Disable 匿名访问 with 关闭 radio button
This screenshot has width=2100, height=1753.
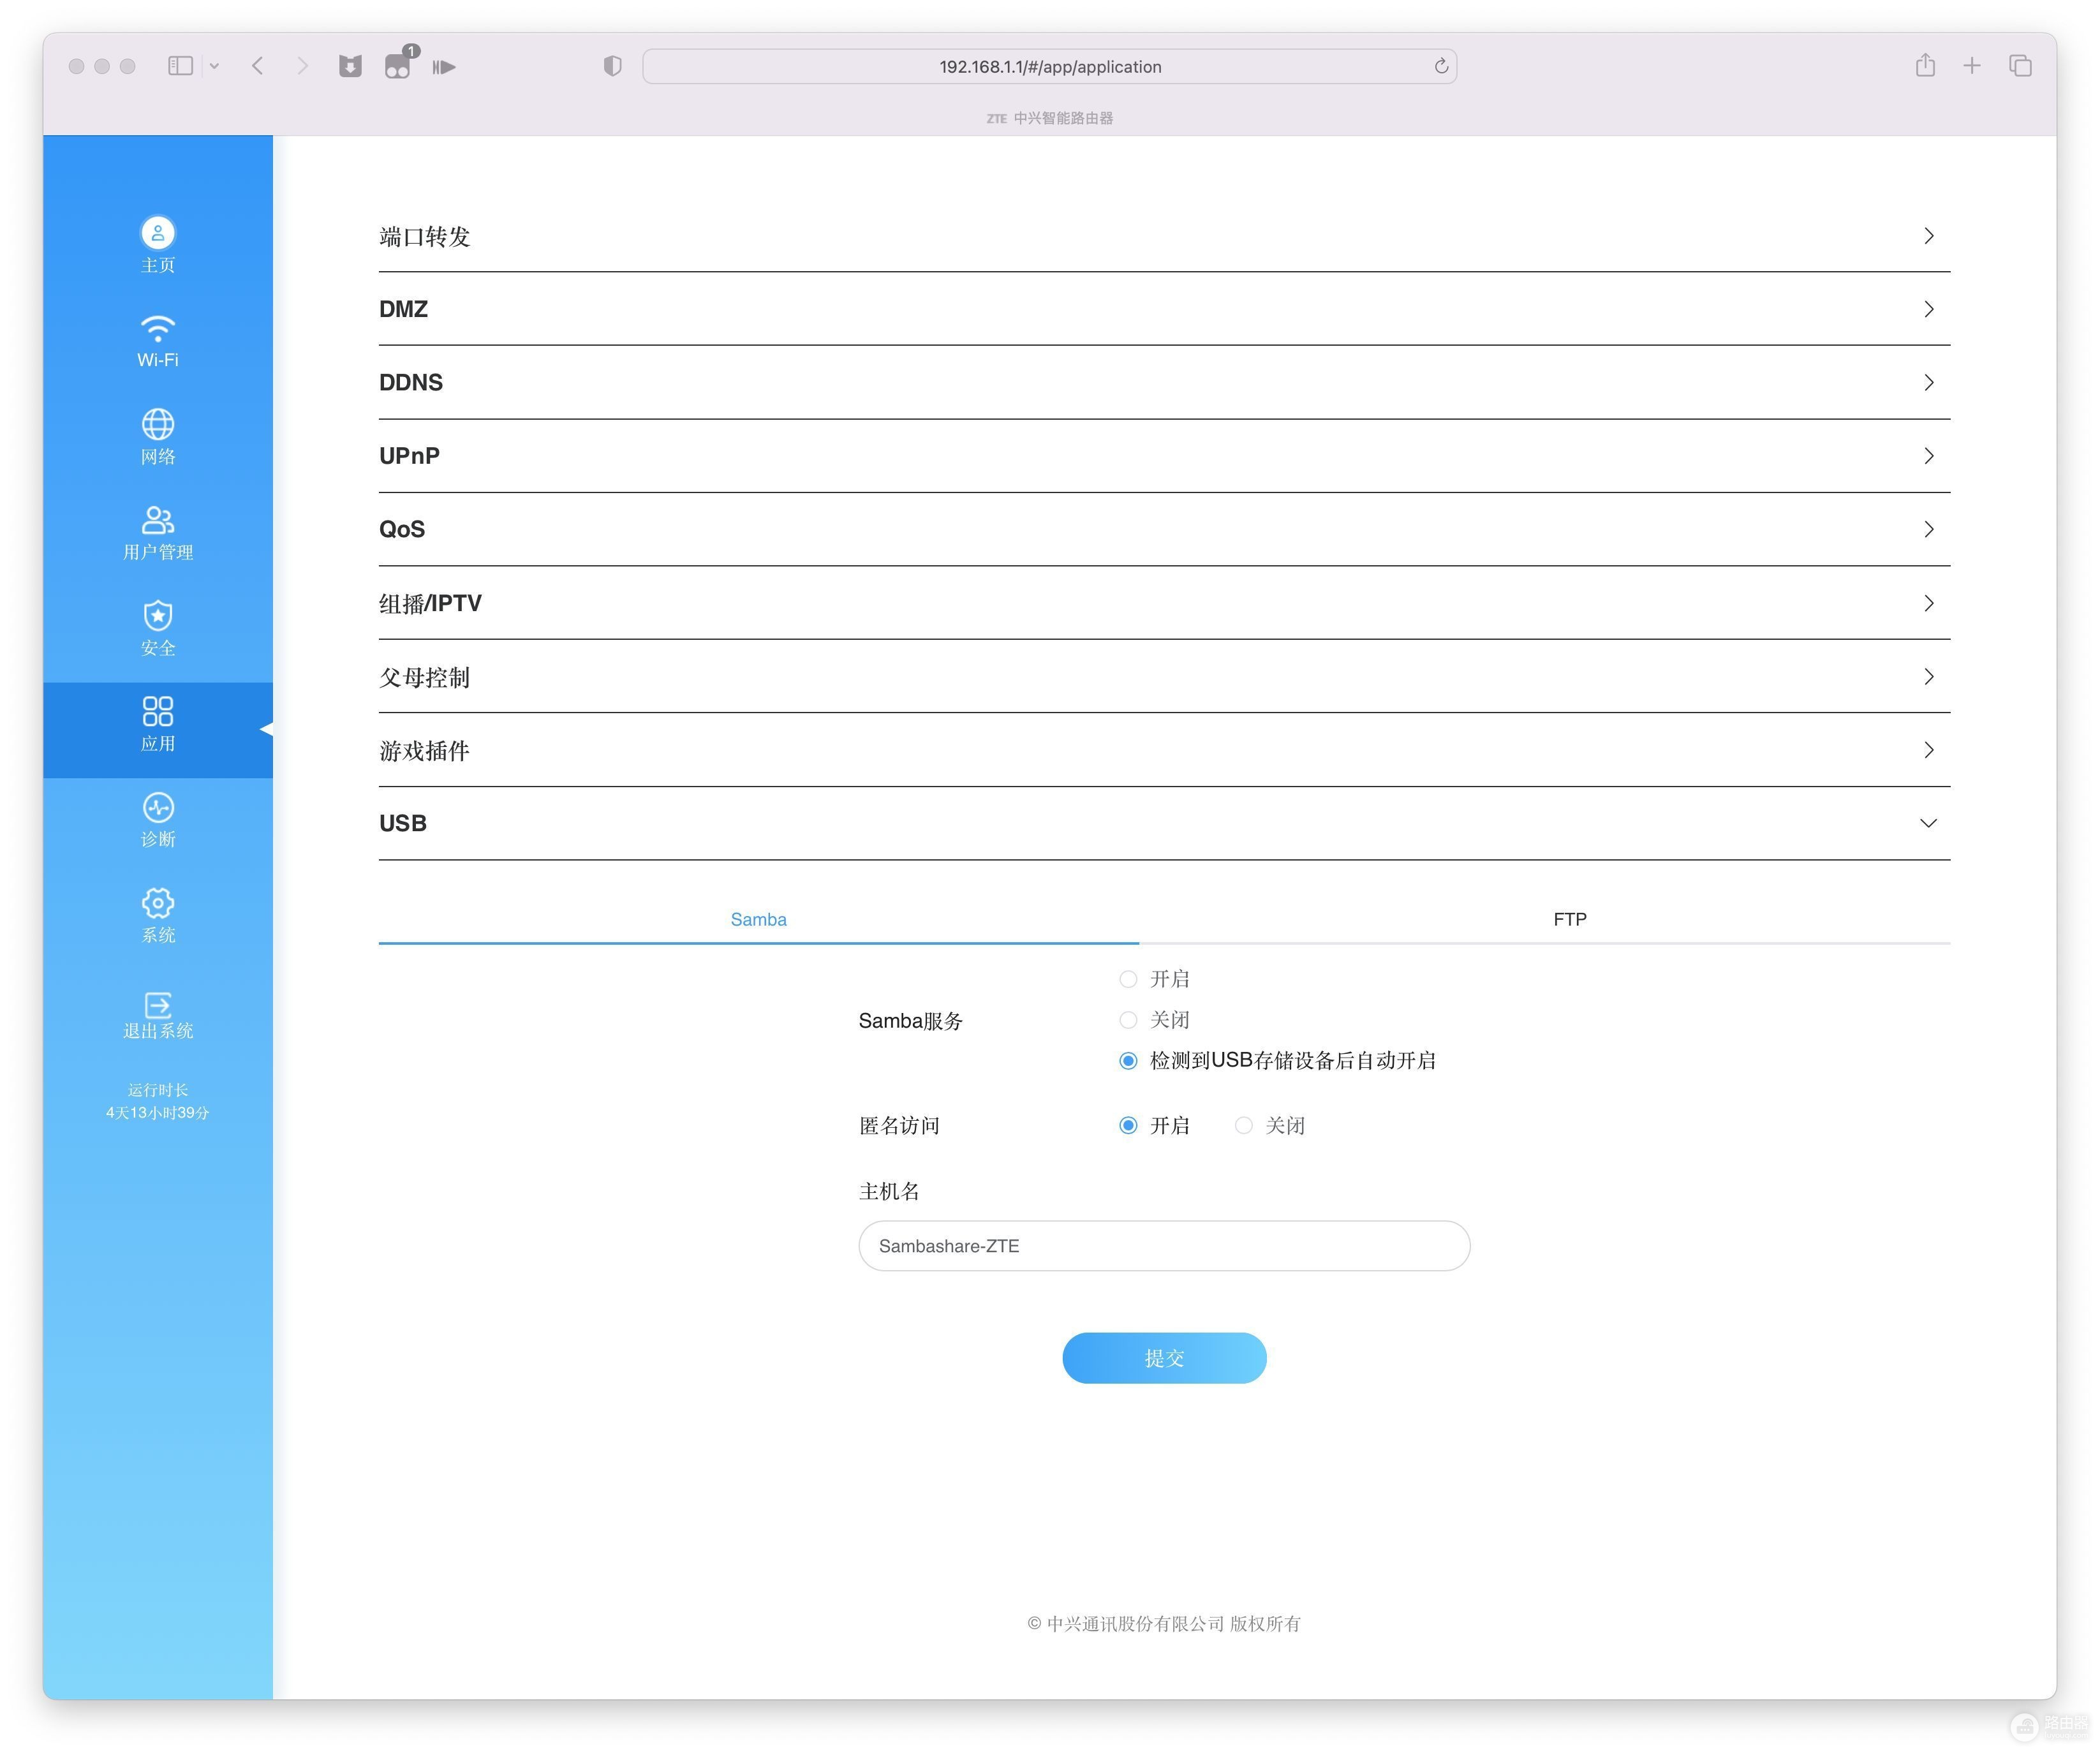(x=1243, y=1126)
